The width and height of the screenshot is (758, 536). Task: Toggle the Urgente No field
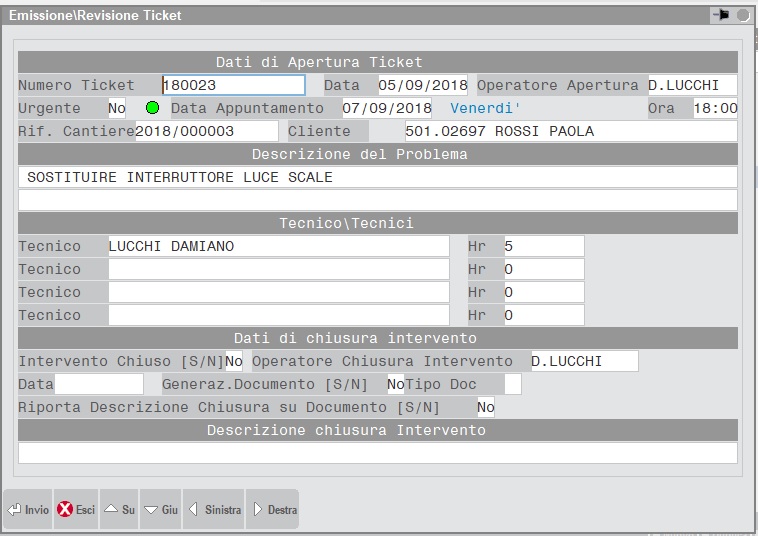(117, 108)
